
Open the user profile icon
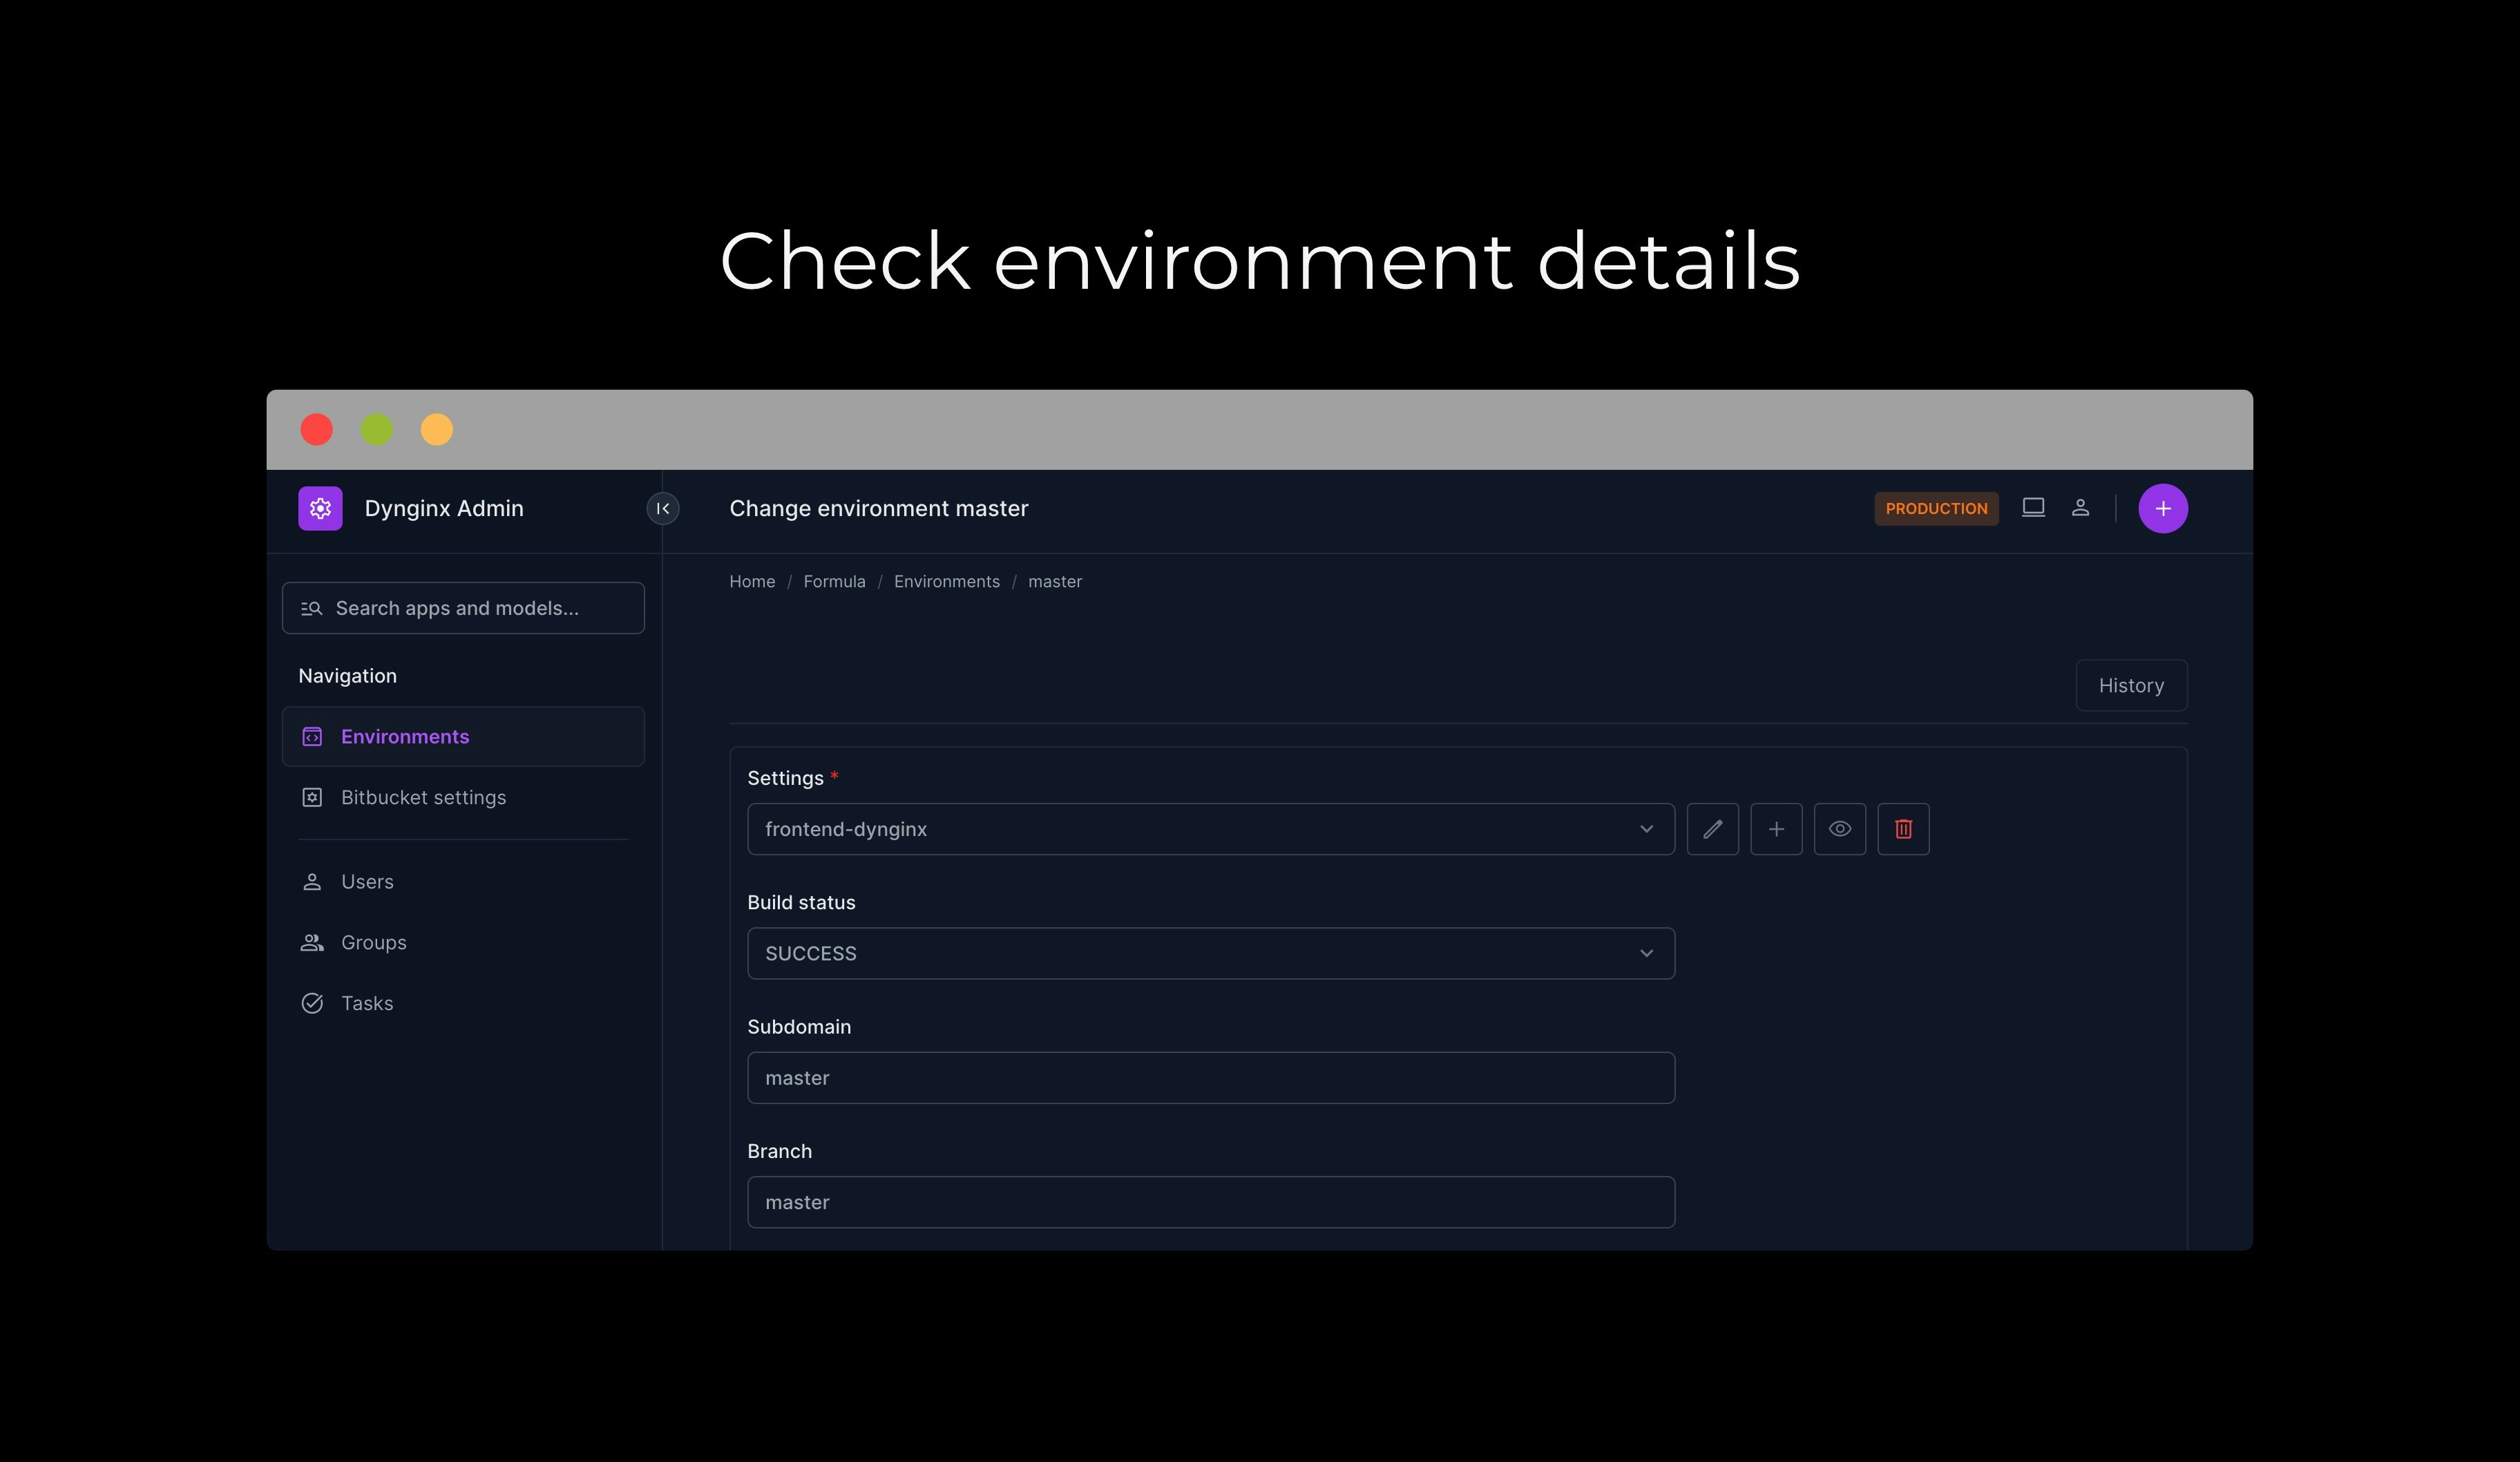point(2081,507)
